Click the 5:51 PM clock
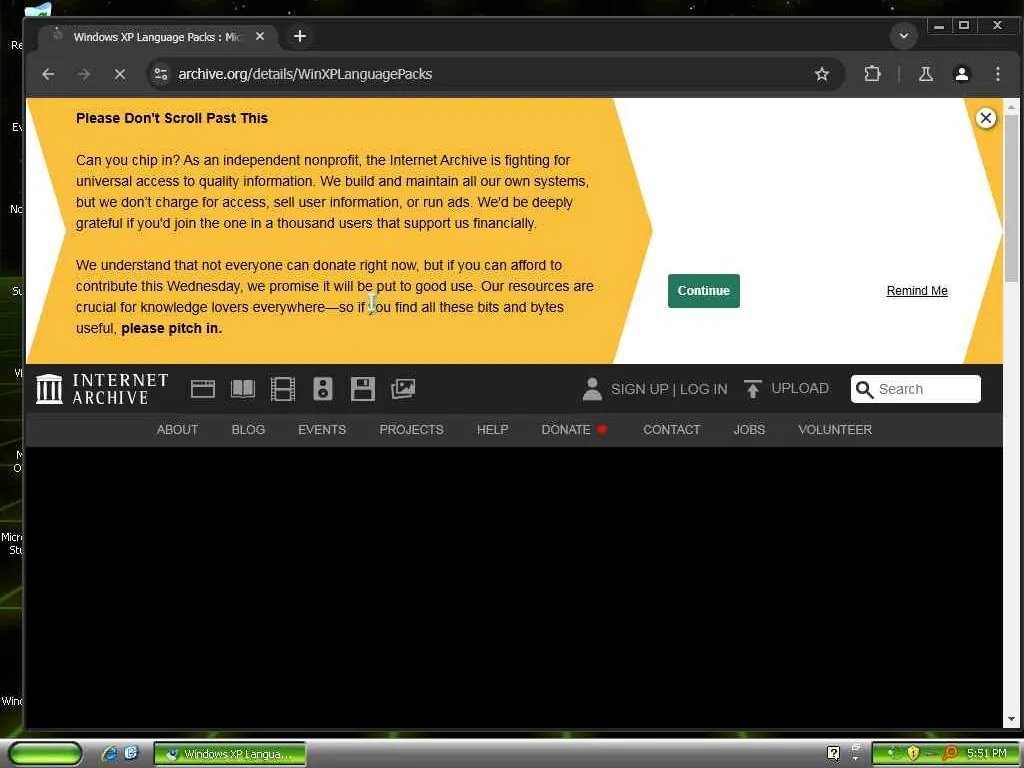1024x768 pixels. pos(987,754)
